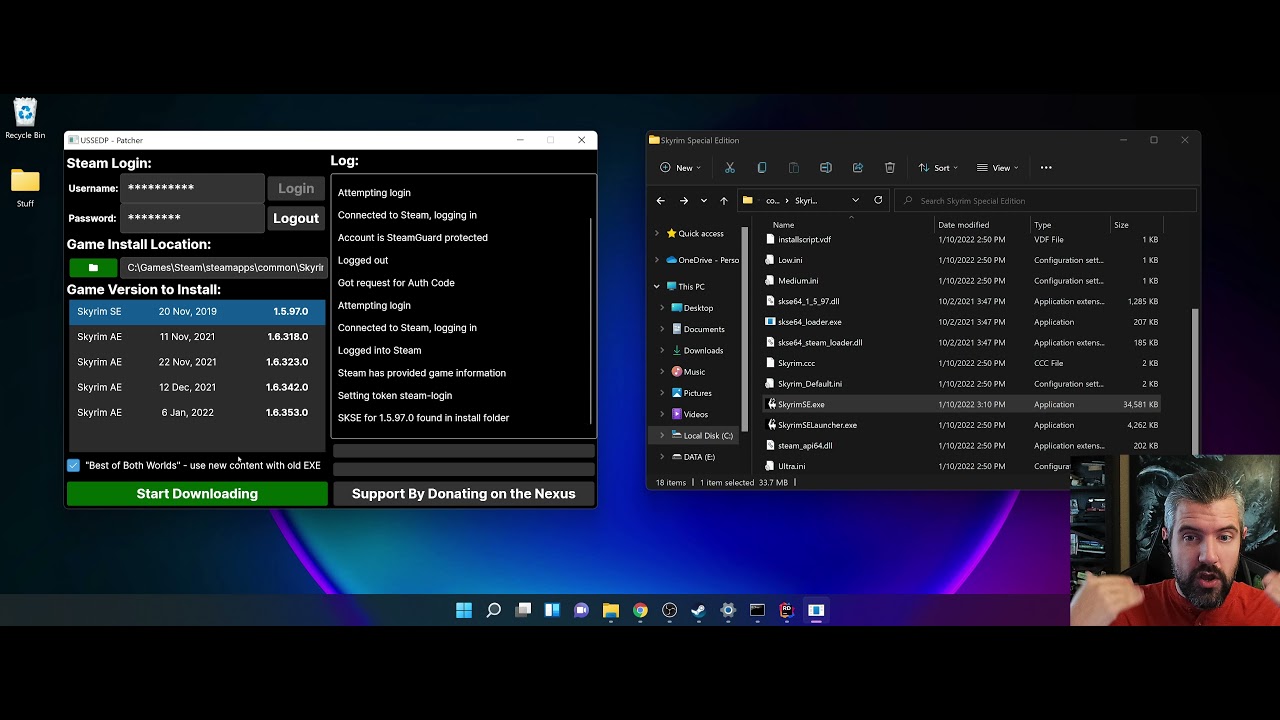
Task: Open taskbar Search
Action: point(493,610)
